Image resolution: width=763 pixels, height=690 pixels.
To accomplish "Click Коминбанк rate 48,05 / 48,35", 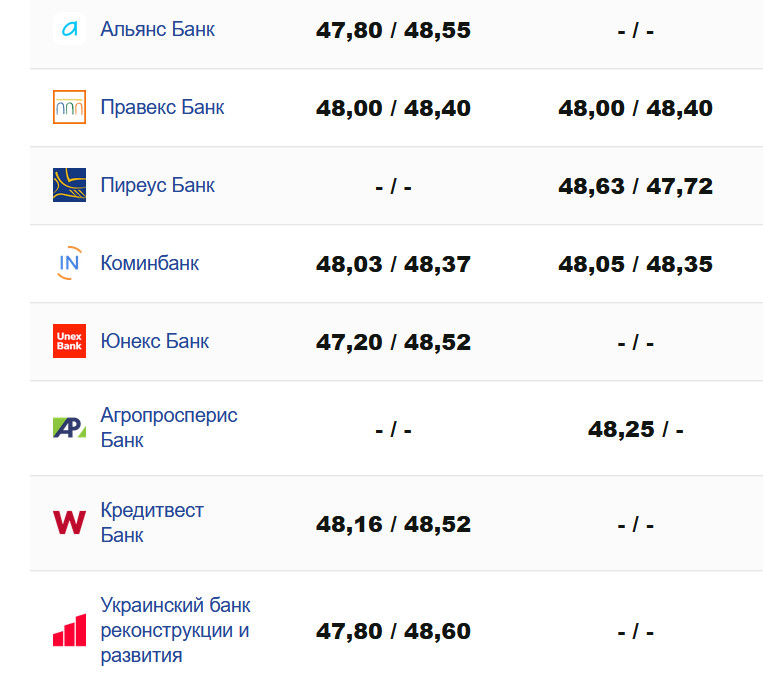I will 635,264.
